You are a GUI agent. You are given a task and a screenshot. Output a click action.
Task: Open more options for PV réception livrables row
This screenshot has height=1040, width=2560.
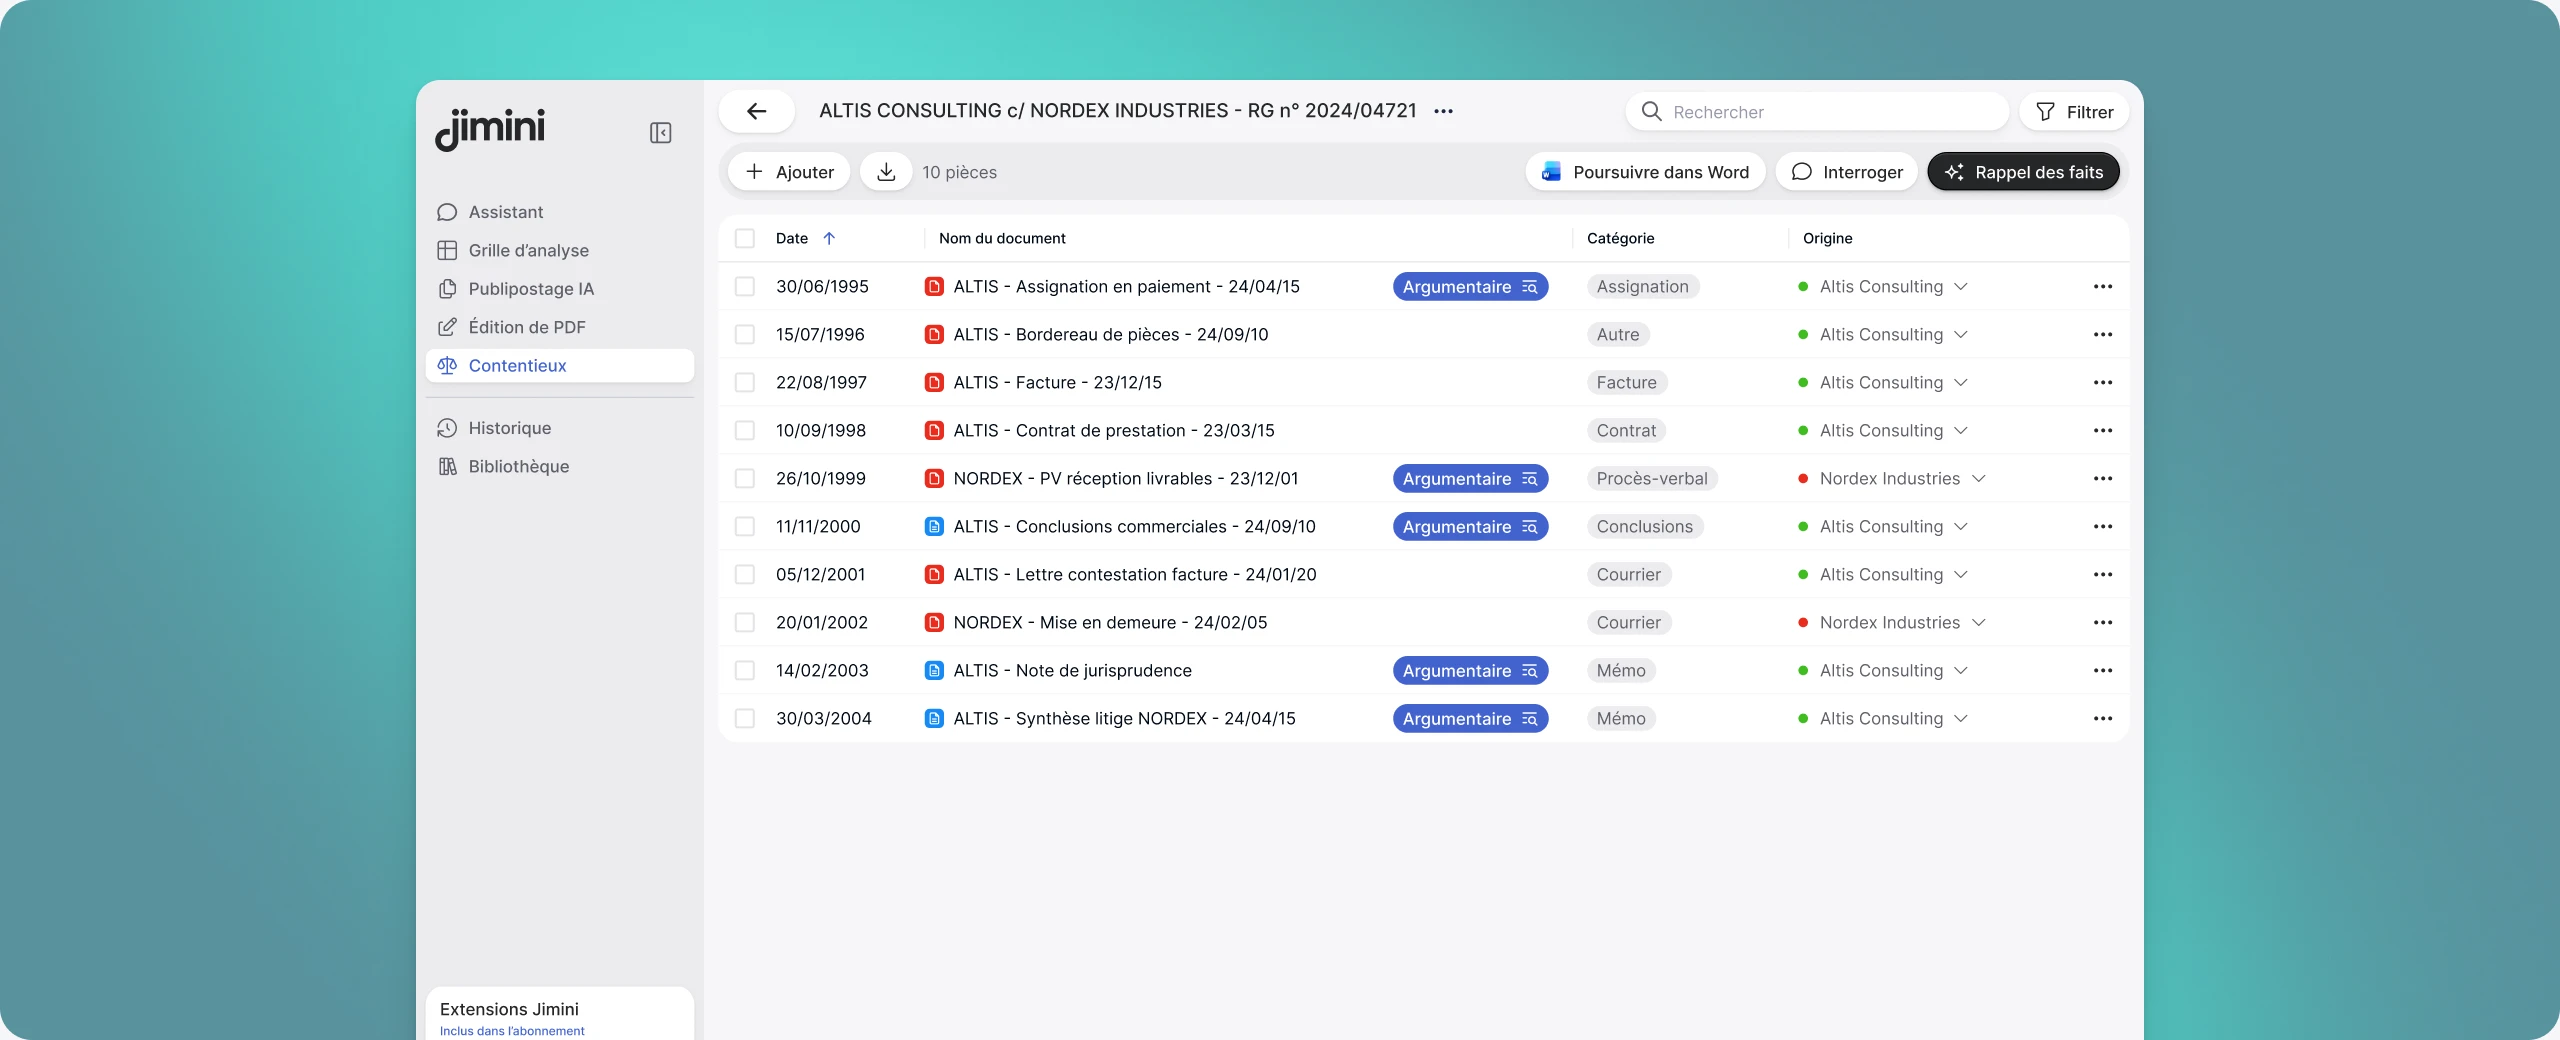2103,479
